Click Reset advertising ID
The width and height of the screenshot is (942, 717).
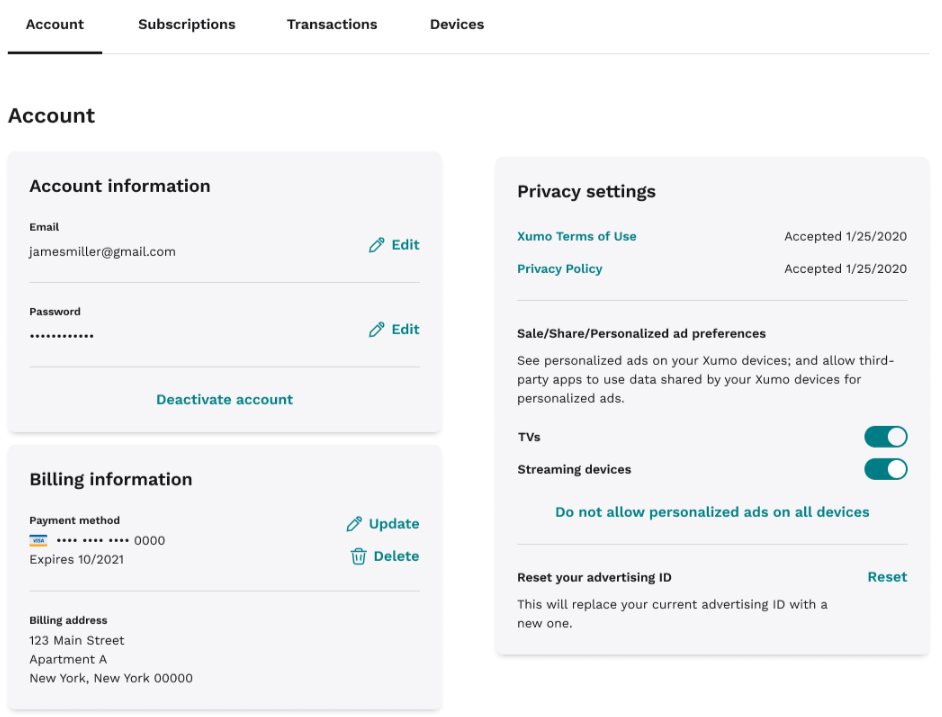point(887,577)
